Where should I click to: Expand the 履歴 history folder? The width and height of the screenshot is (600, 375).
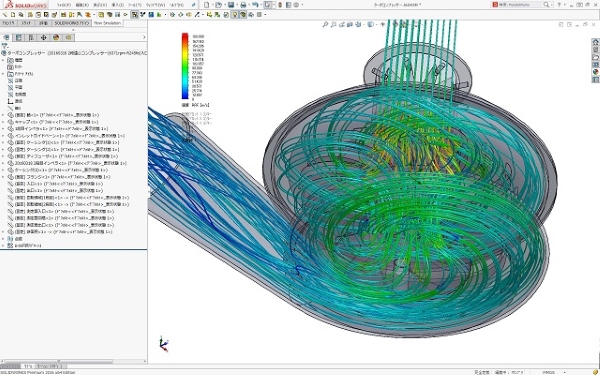3,60
